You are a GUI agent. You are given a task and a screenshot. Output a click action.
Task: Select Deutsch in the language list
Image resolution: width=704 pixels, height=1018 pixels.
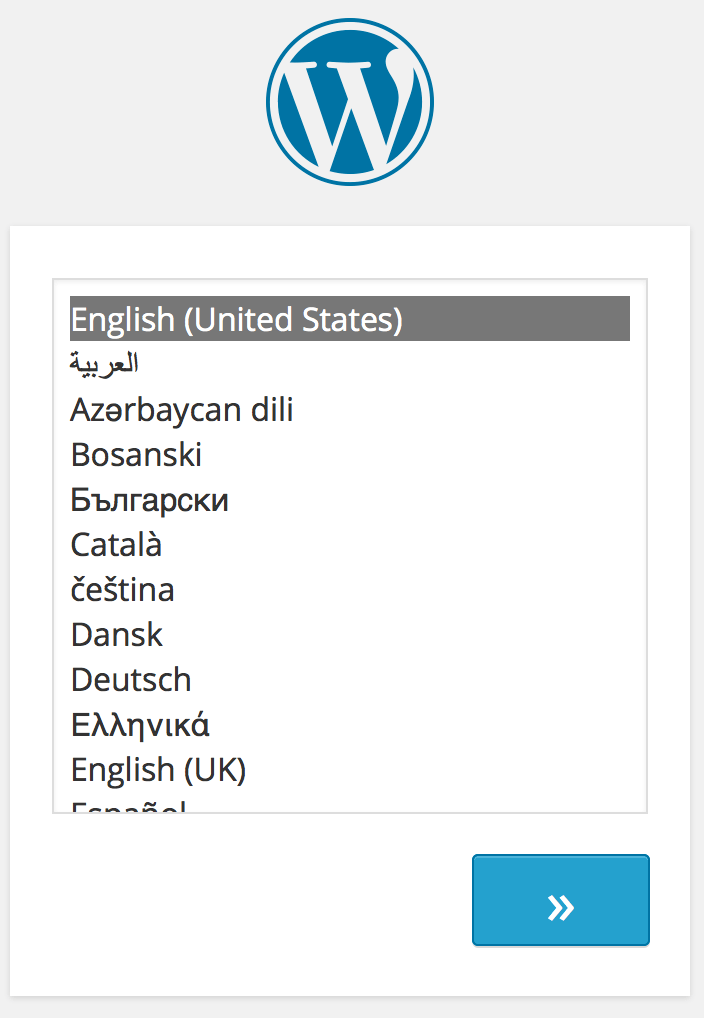(x=131, y=680)
